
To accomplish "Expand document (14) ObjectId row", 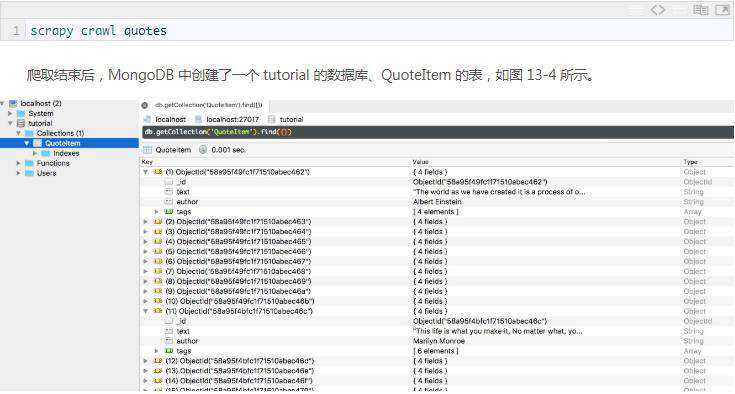I will (x=146, y=381).
